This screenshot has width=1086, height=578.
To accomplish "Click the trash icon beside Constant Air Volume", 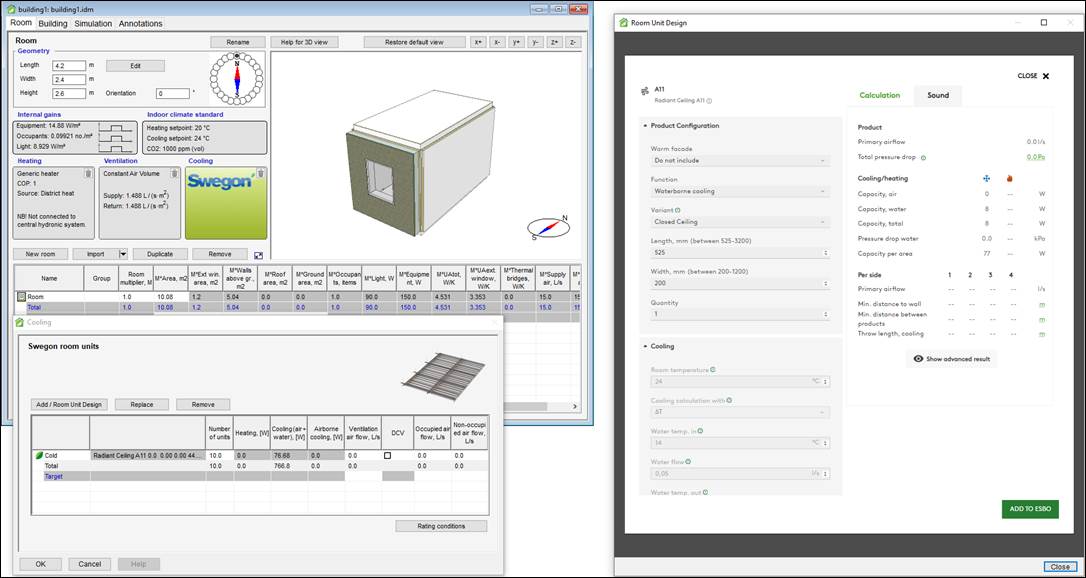I will pos(173,174).
